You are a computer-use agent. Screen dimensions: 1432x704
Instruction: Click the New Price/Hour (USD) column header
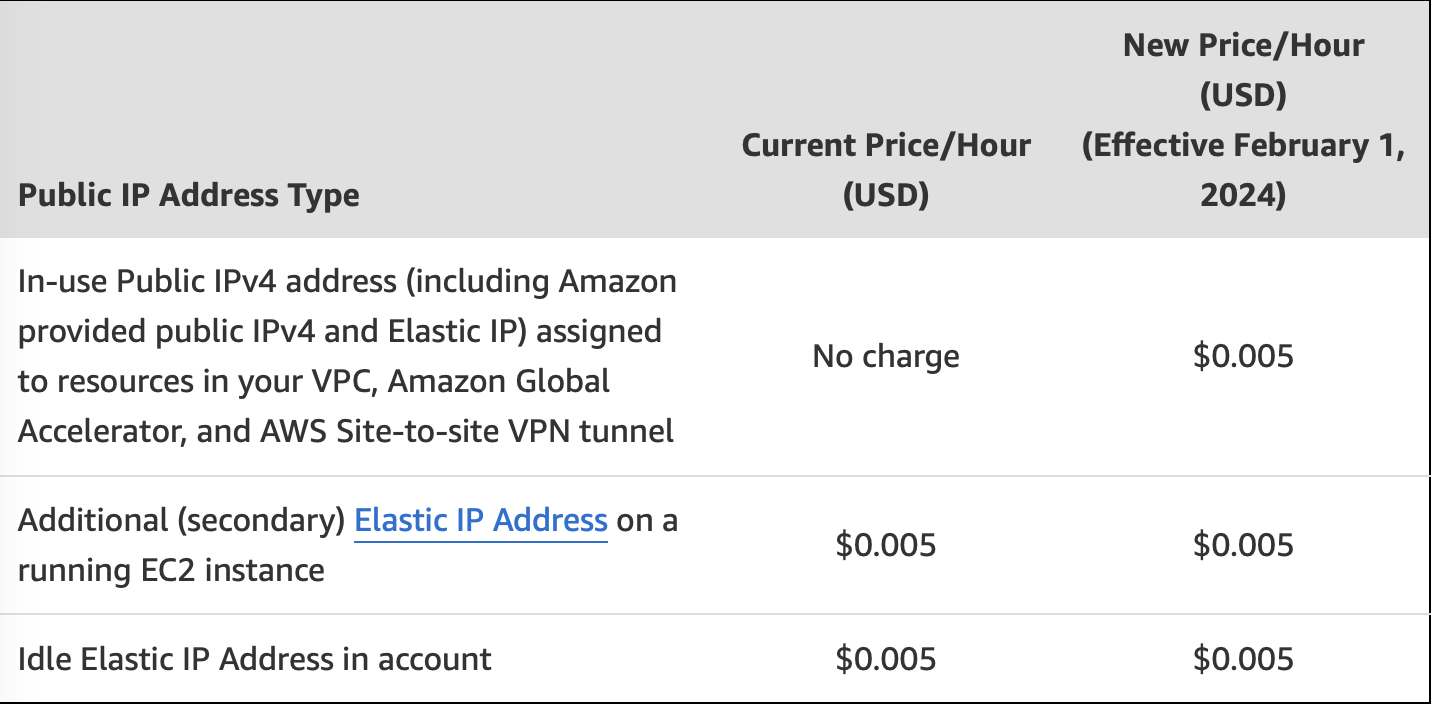tap(1243, 120)
